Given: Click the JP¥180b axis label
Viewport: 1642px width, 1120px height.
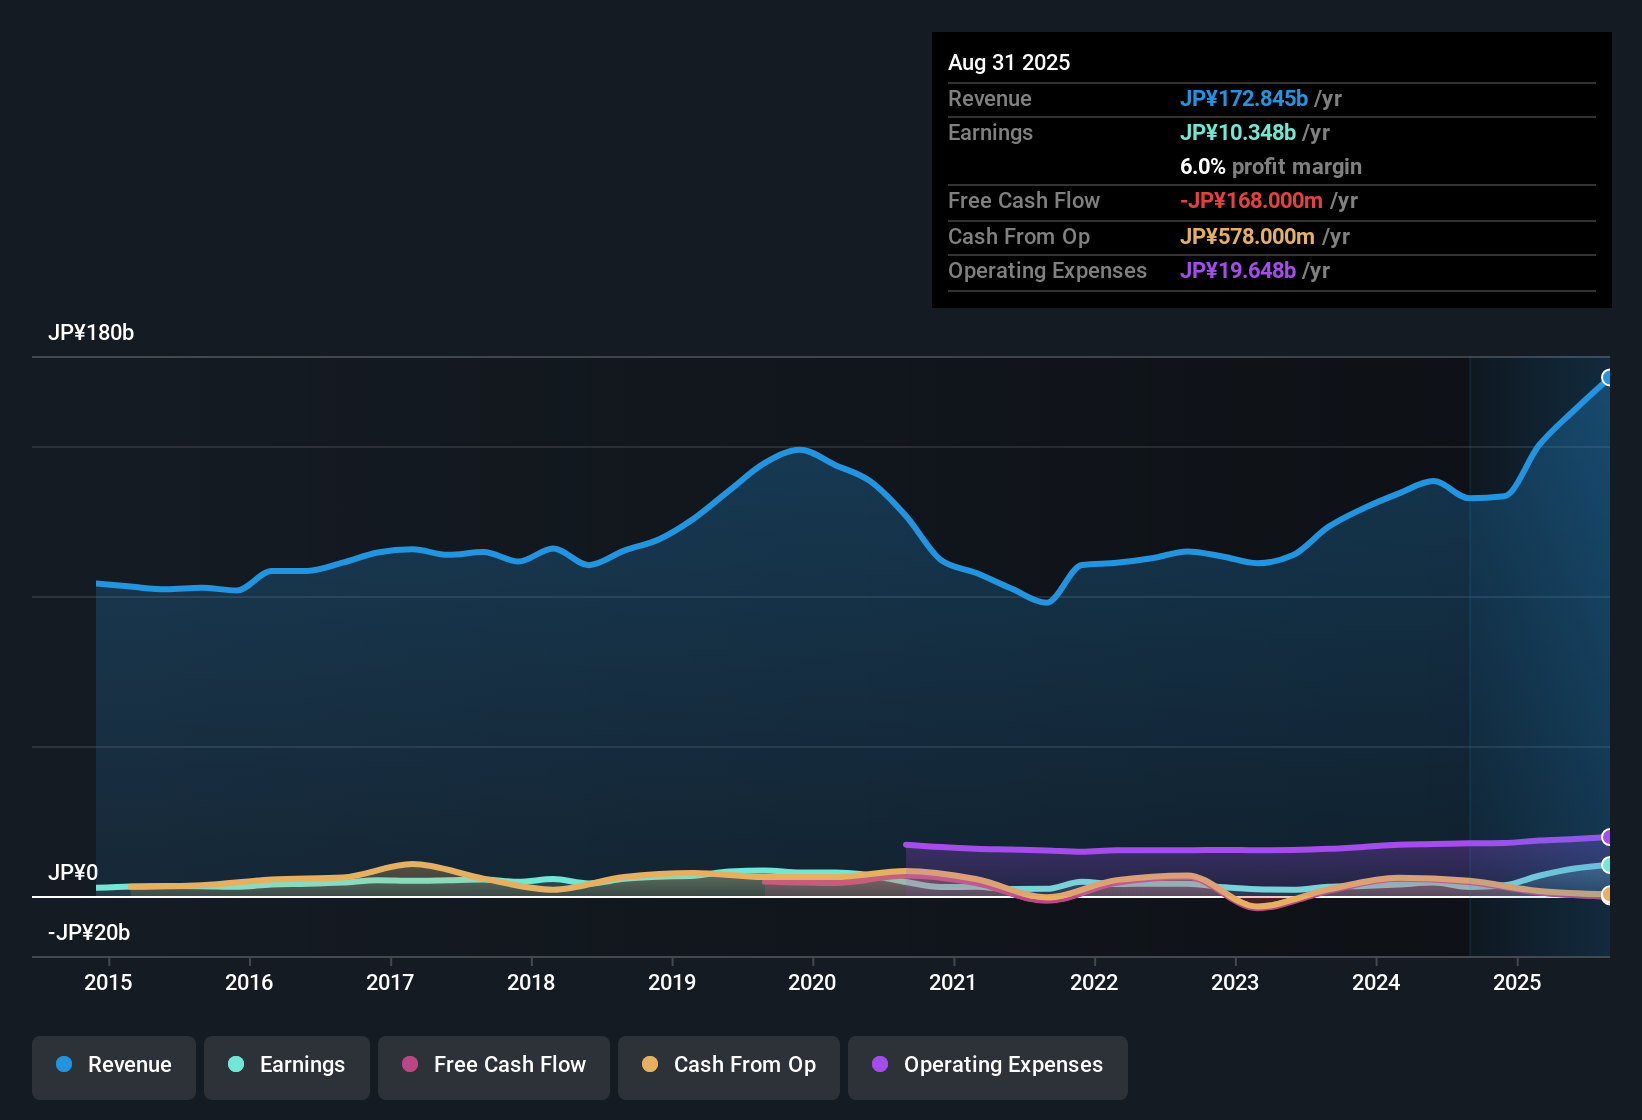Looking at the screenshot, I should (x=91, y=333).
